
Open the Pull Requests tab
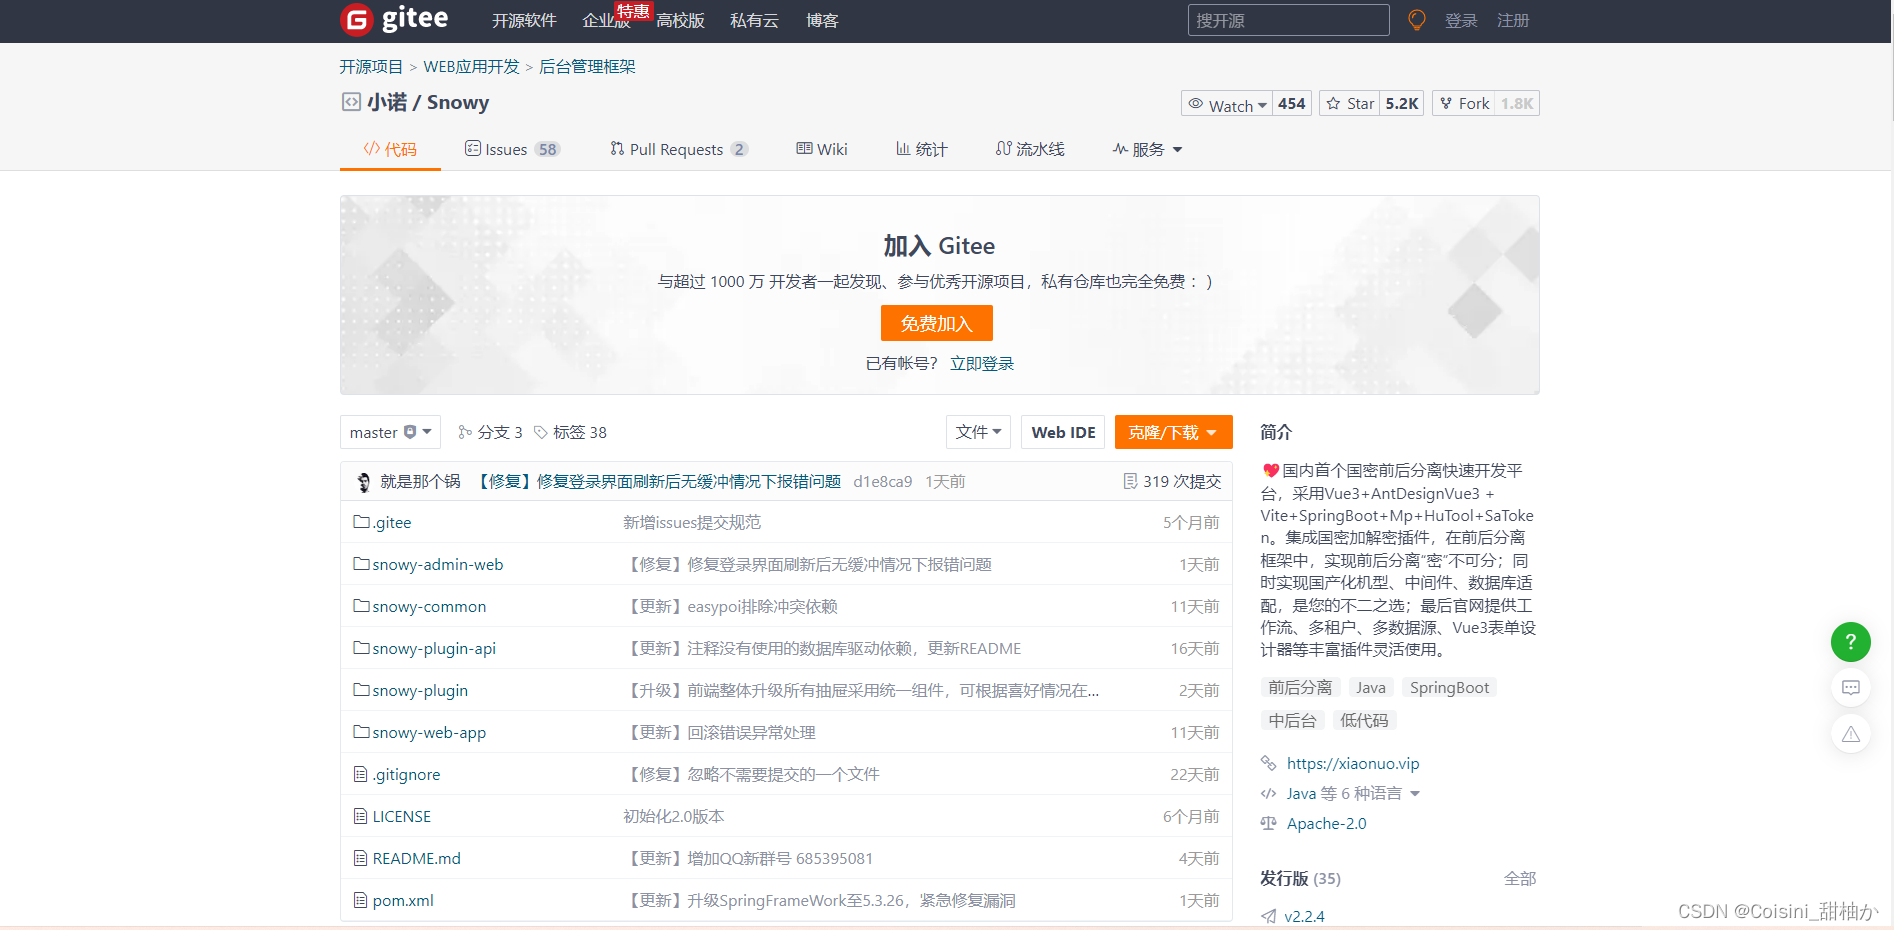coord(679,149)
